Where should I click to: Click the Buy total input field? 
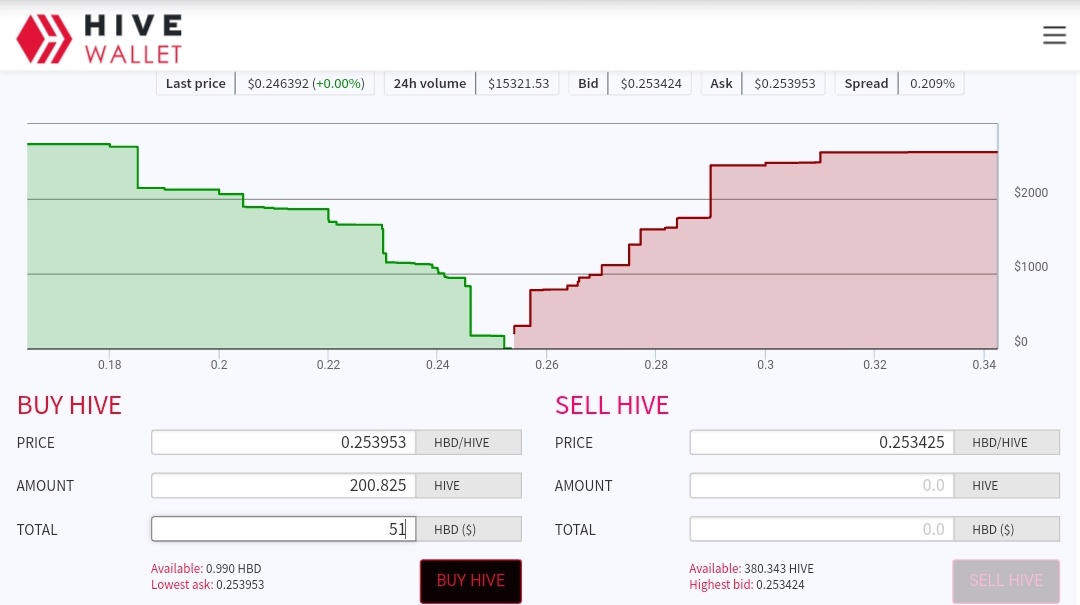click(x=283, y=529)
